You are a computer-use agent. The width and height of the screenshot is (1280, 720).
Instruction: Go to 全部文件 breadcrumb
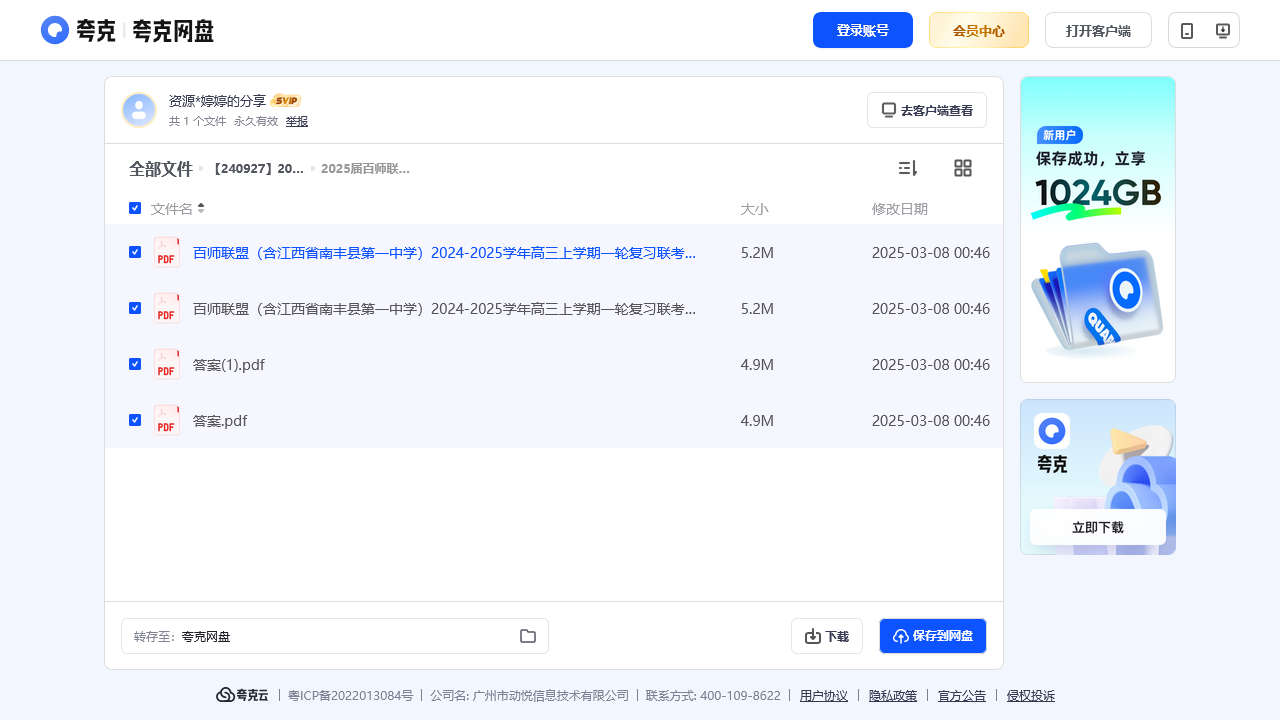tap(160, 169)
